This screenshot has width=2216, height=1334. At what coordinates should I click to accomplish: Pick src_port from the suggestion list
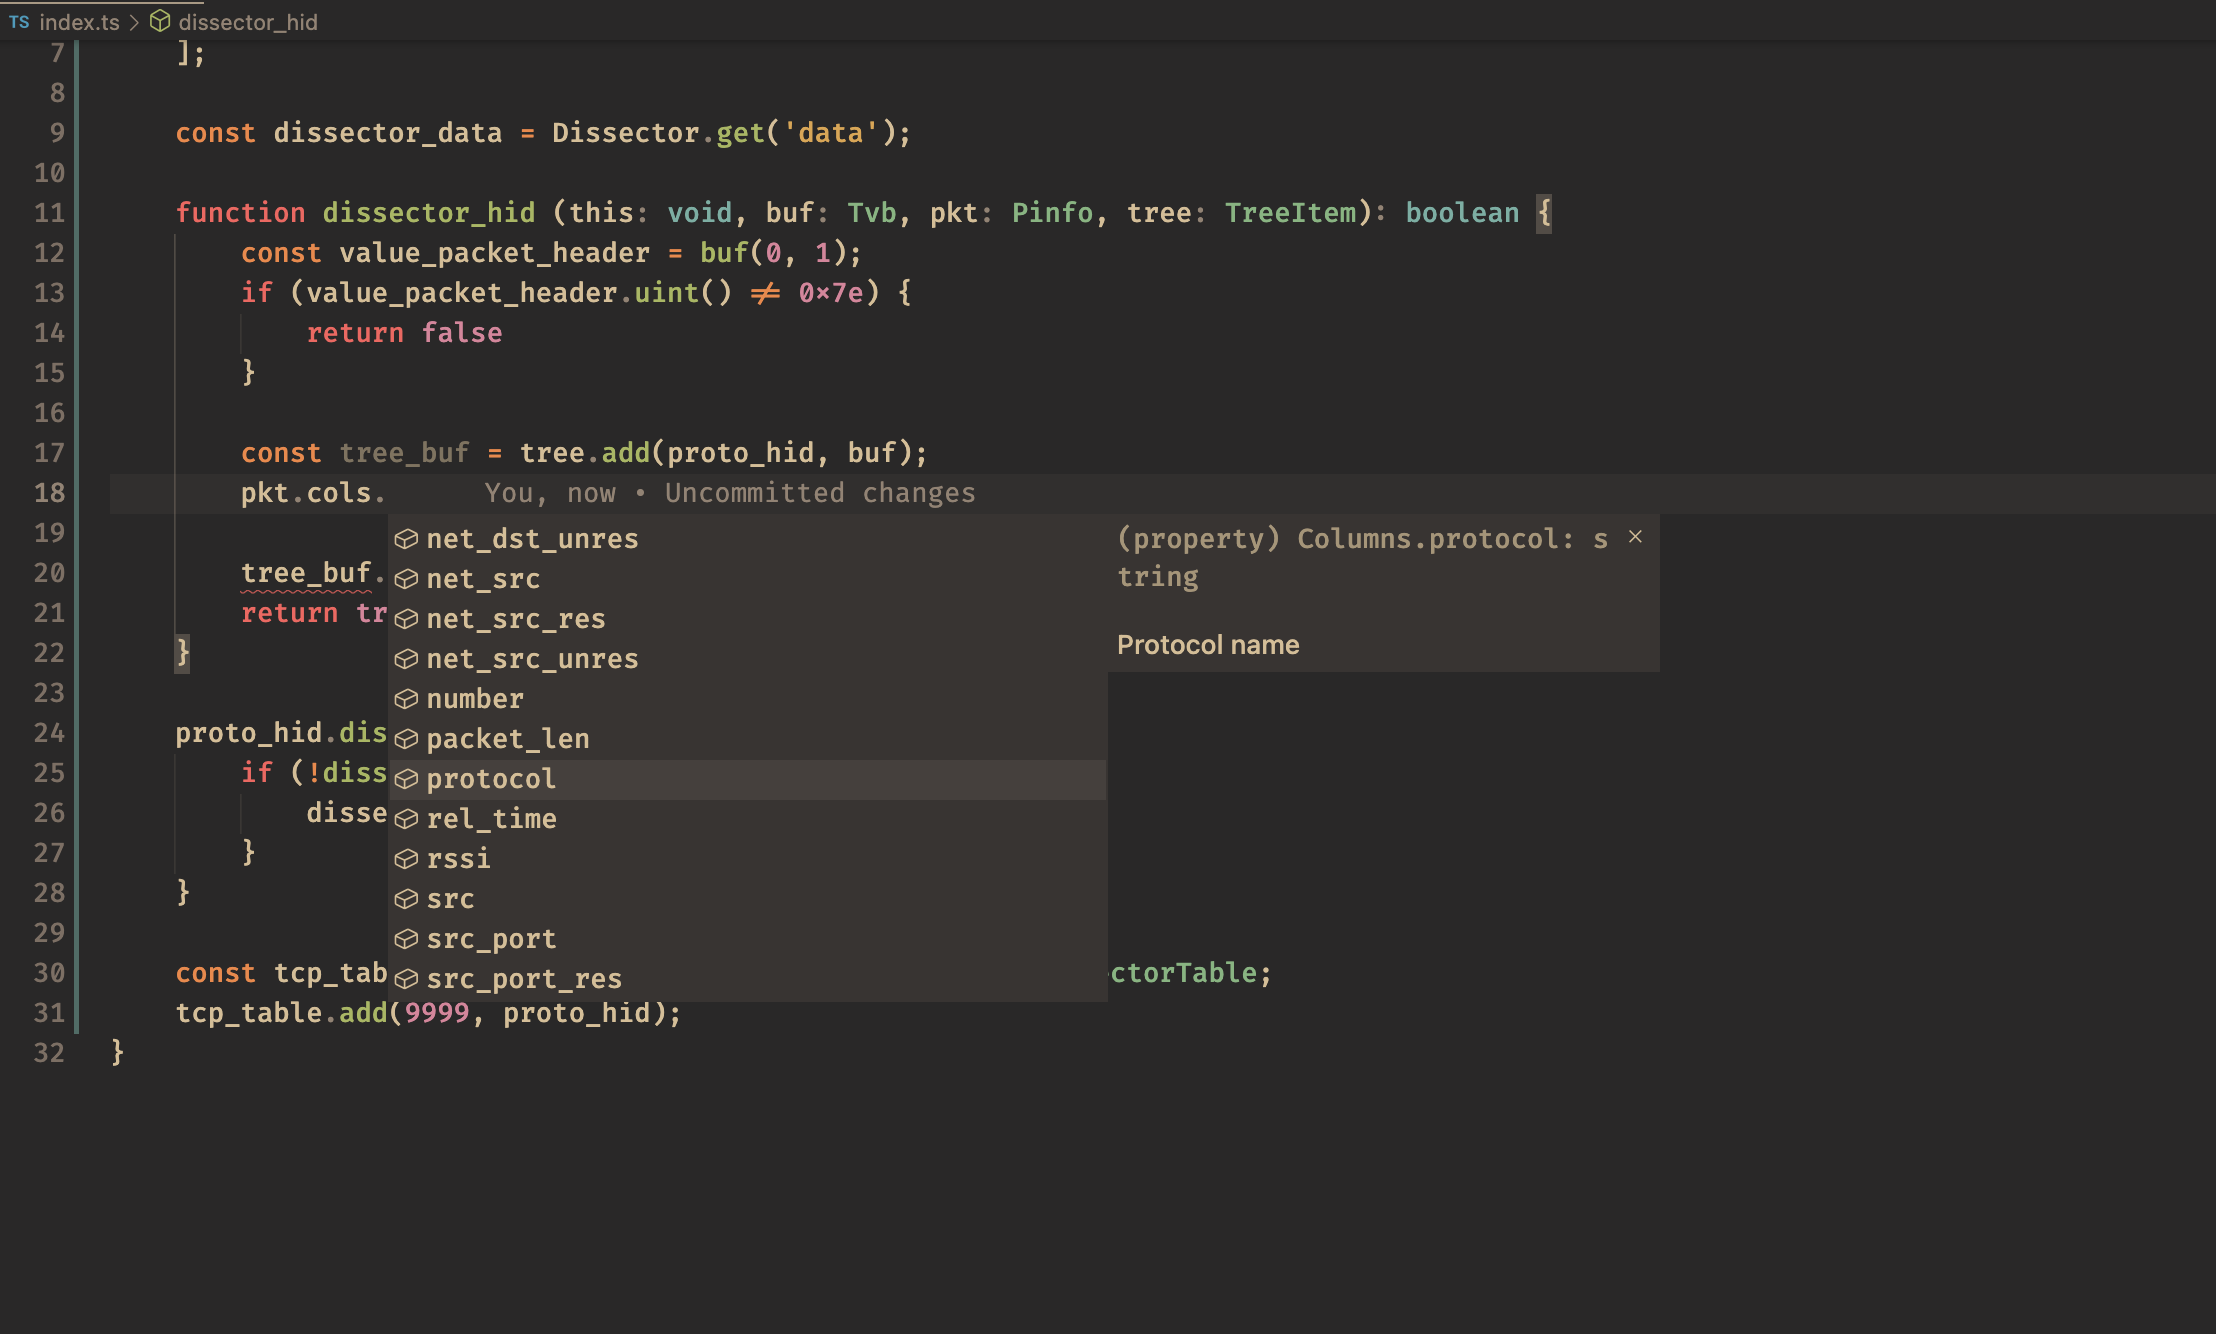coord(490,939)
